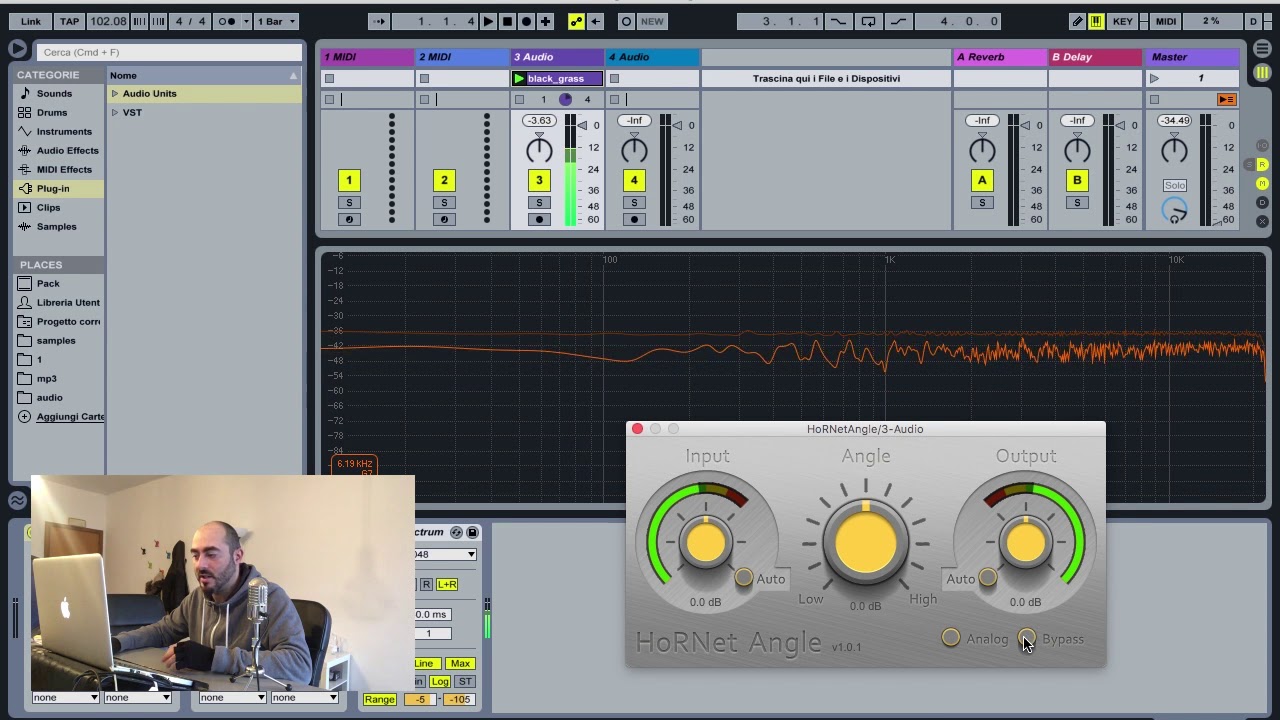Save the Spectrum device preset

[x=473, y=533]
